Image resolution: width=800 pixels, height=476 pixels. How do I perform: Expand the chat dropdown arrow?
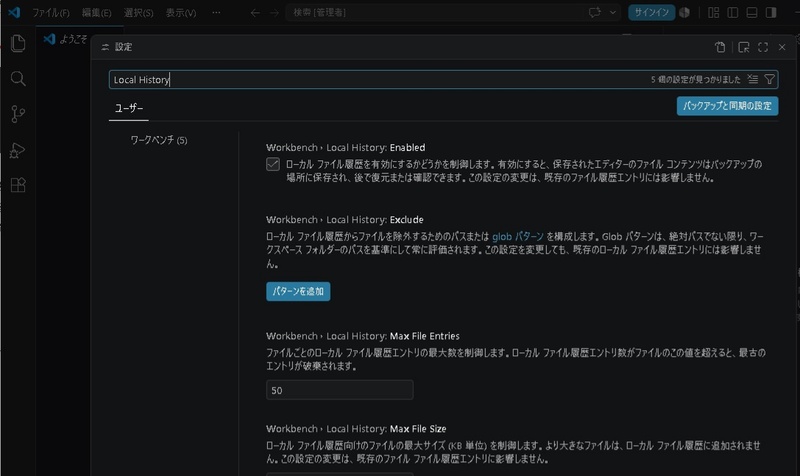click(x=613, y=12)
